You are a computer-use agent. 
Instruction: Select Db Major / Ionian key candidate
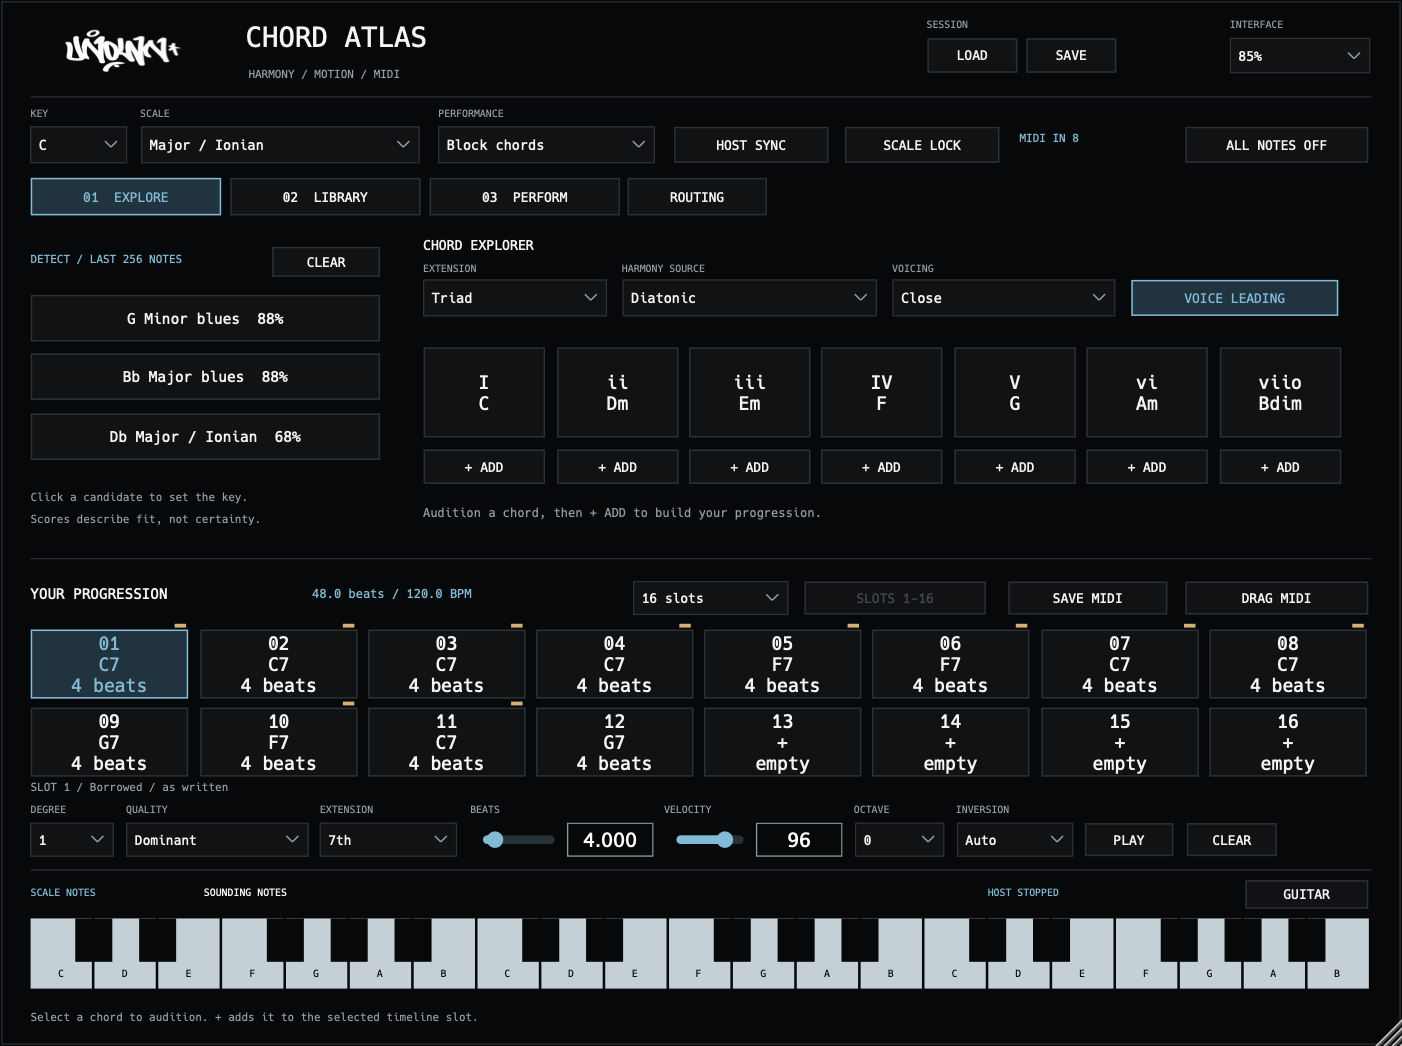(205, 437)
